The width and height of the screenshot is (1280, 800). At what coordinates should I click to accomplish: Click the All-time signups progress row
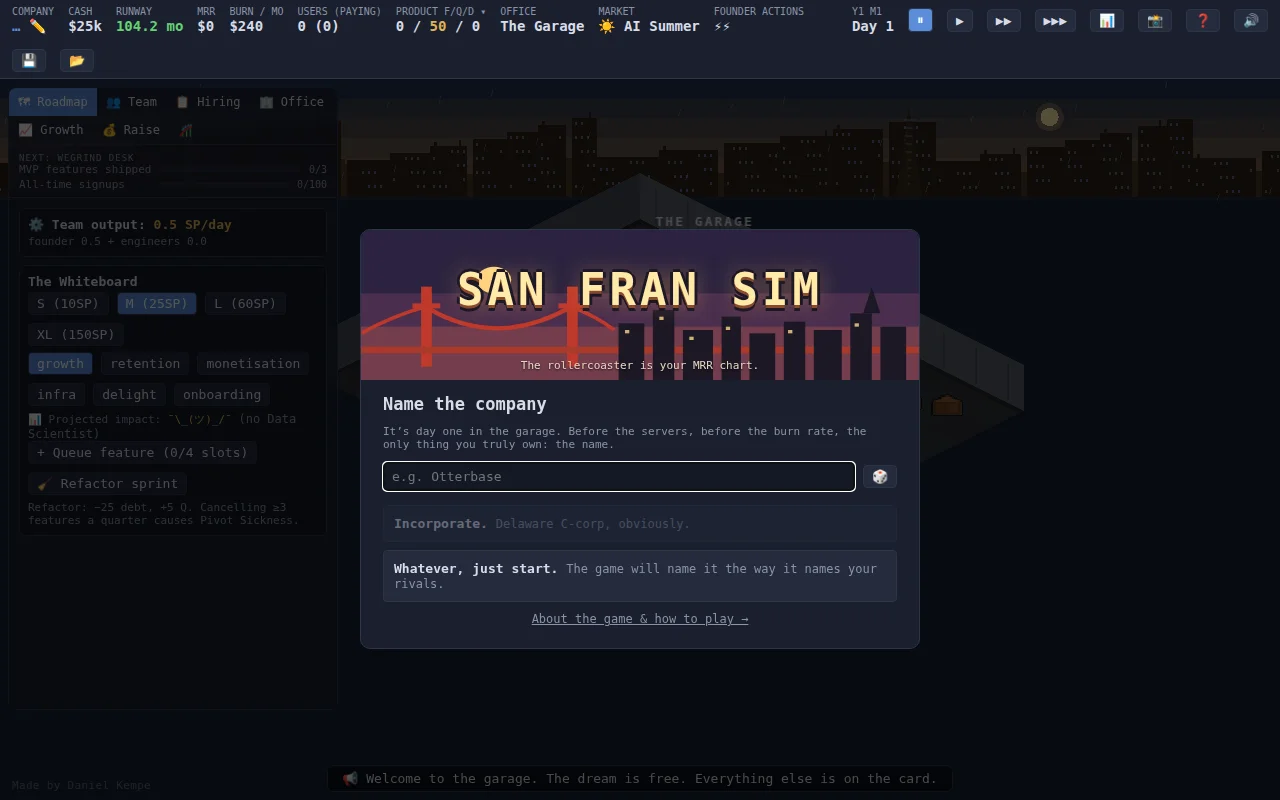[x=173, y=184]
